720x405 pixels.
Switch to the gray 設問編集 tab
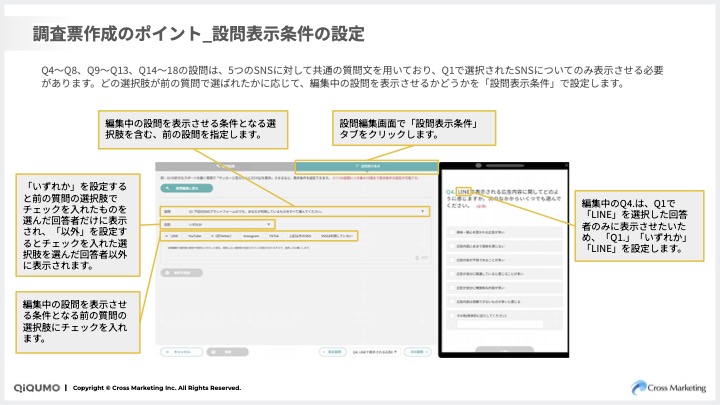(225, 166)
